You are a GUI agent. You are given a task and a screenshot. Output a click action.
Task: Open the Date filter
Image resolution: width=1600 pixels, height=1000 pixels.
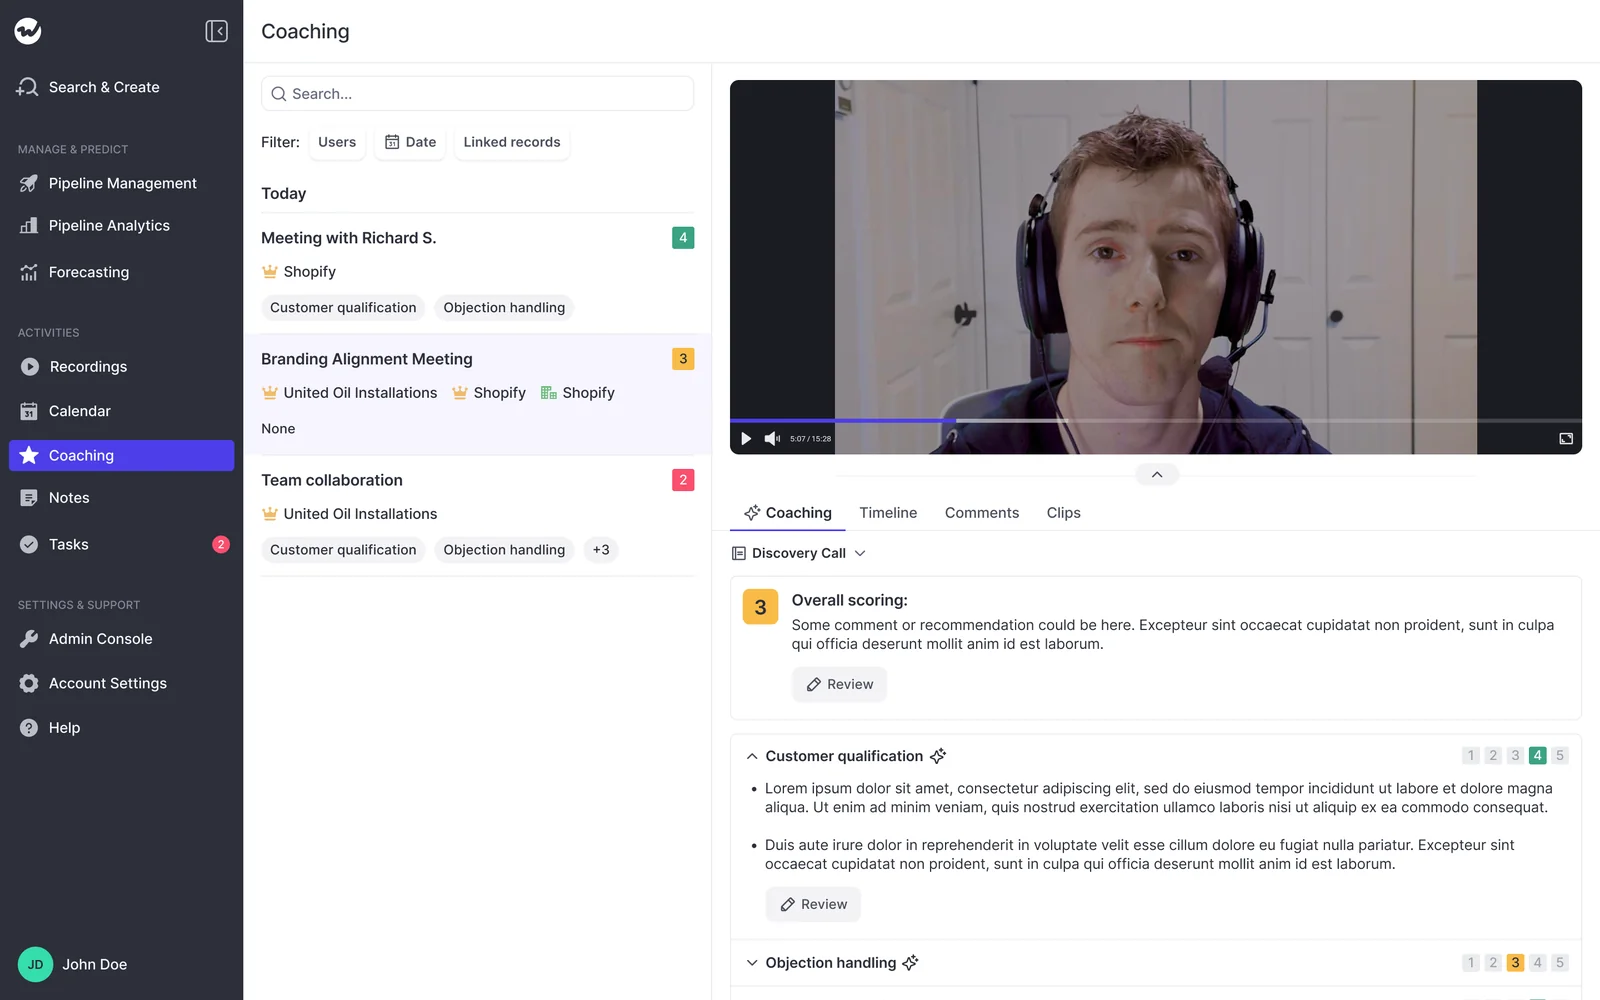pyautogui.click(x=411, y=142)
